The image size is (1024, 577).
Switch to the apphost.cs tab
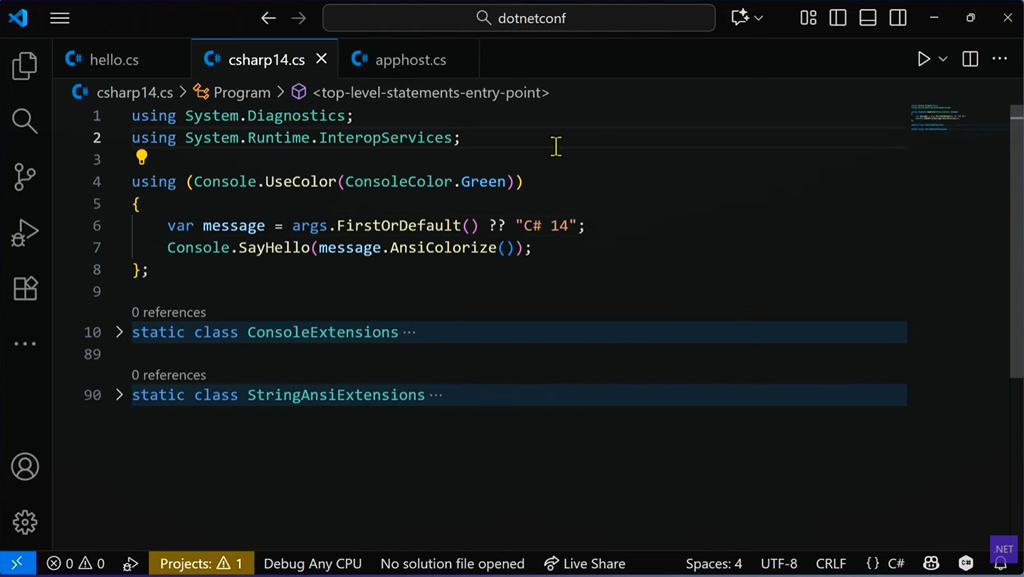tap(410, 60)
